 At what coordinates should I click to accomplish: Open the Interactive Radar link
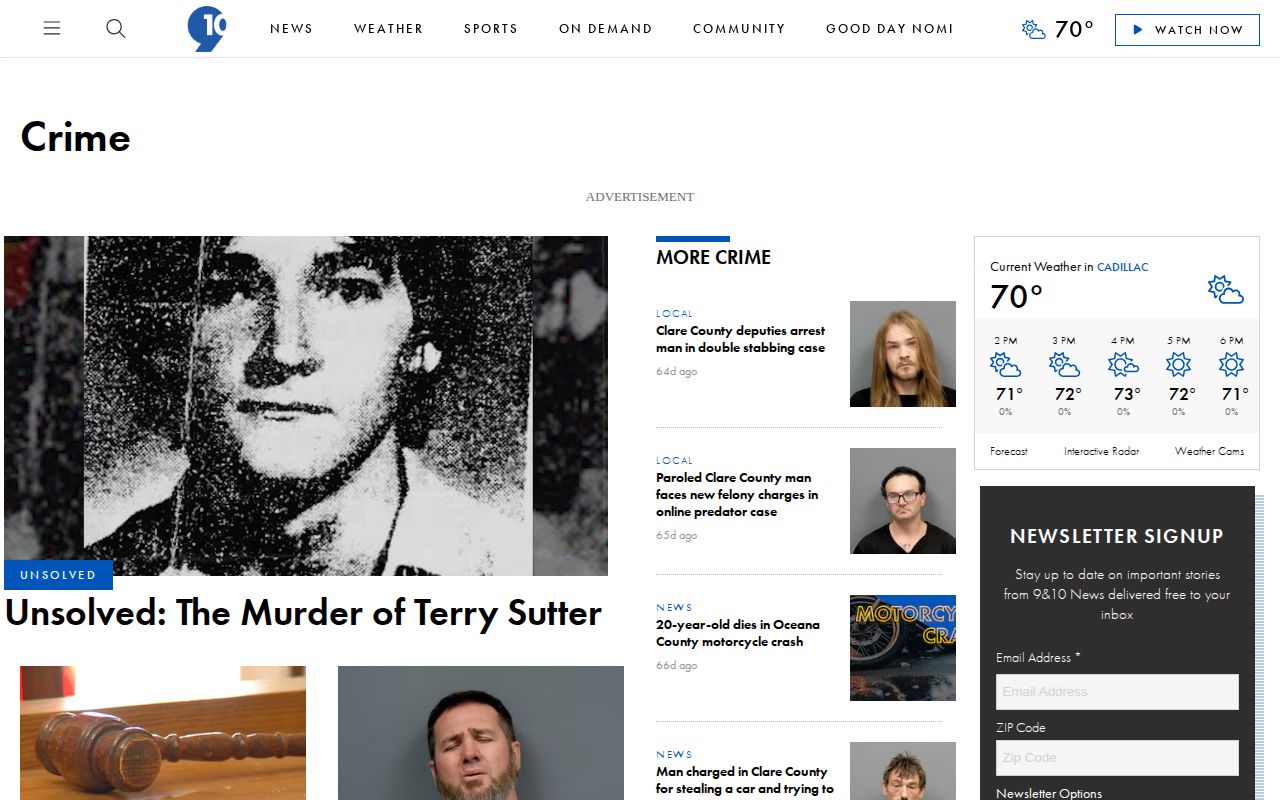coord(1101,451)
